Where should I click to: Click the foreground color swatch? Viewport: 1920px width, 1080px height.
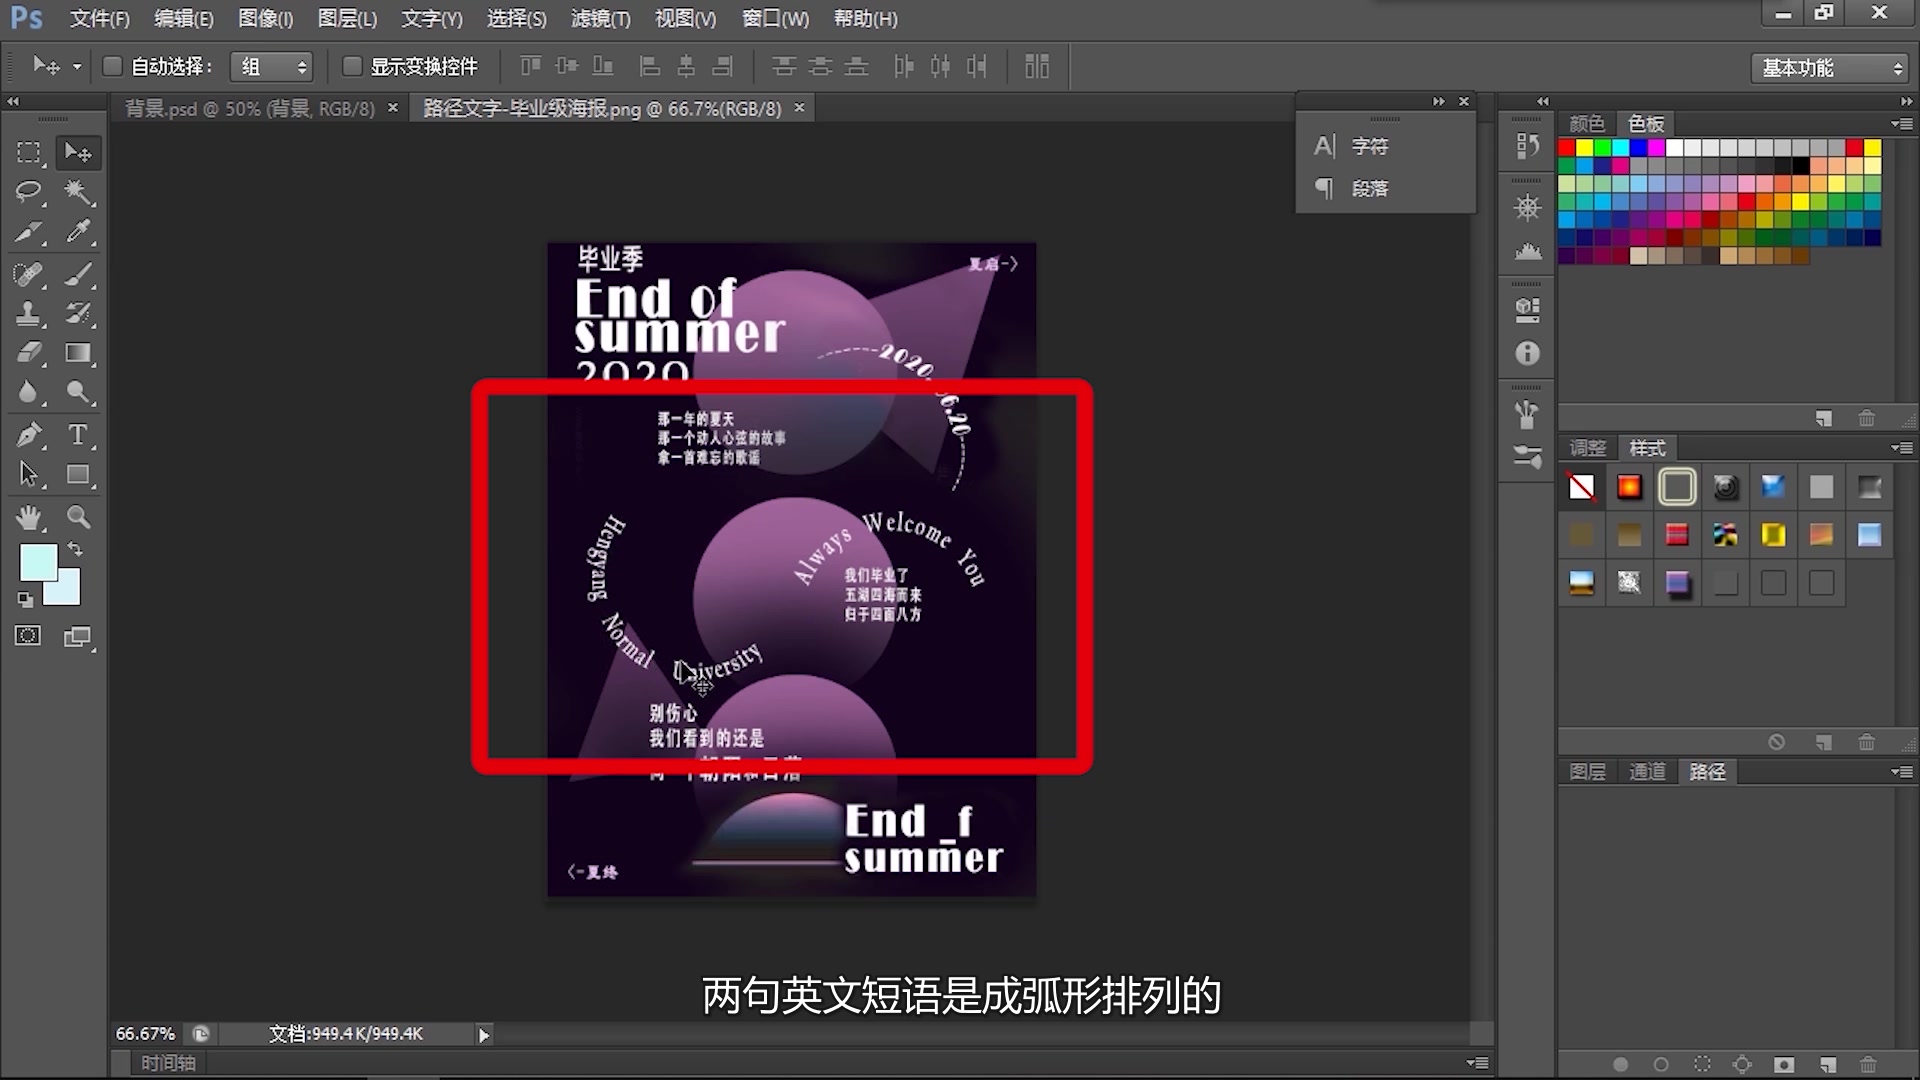(x=37, y=561)
